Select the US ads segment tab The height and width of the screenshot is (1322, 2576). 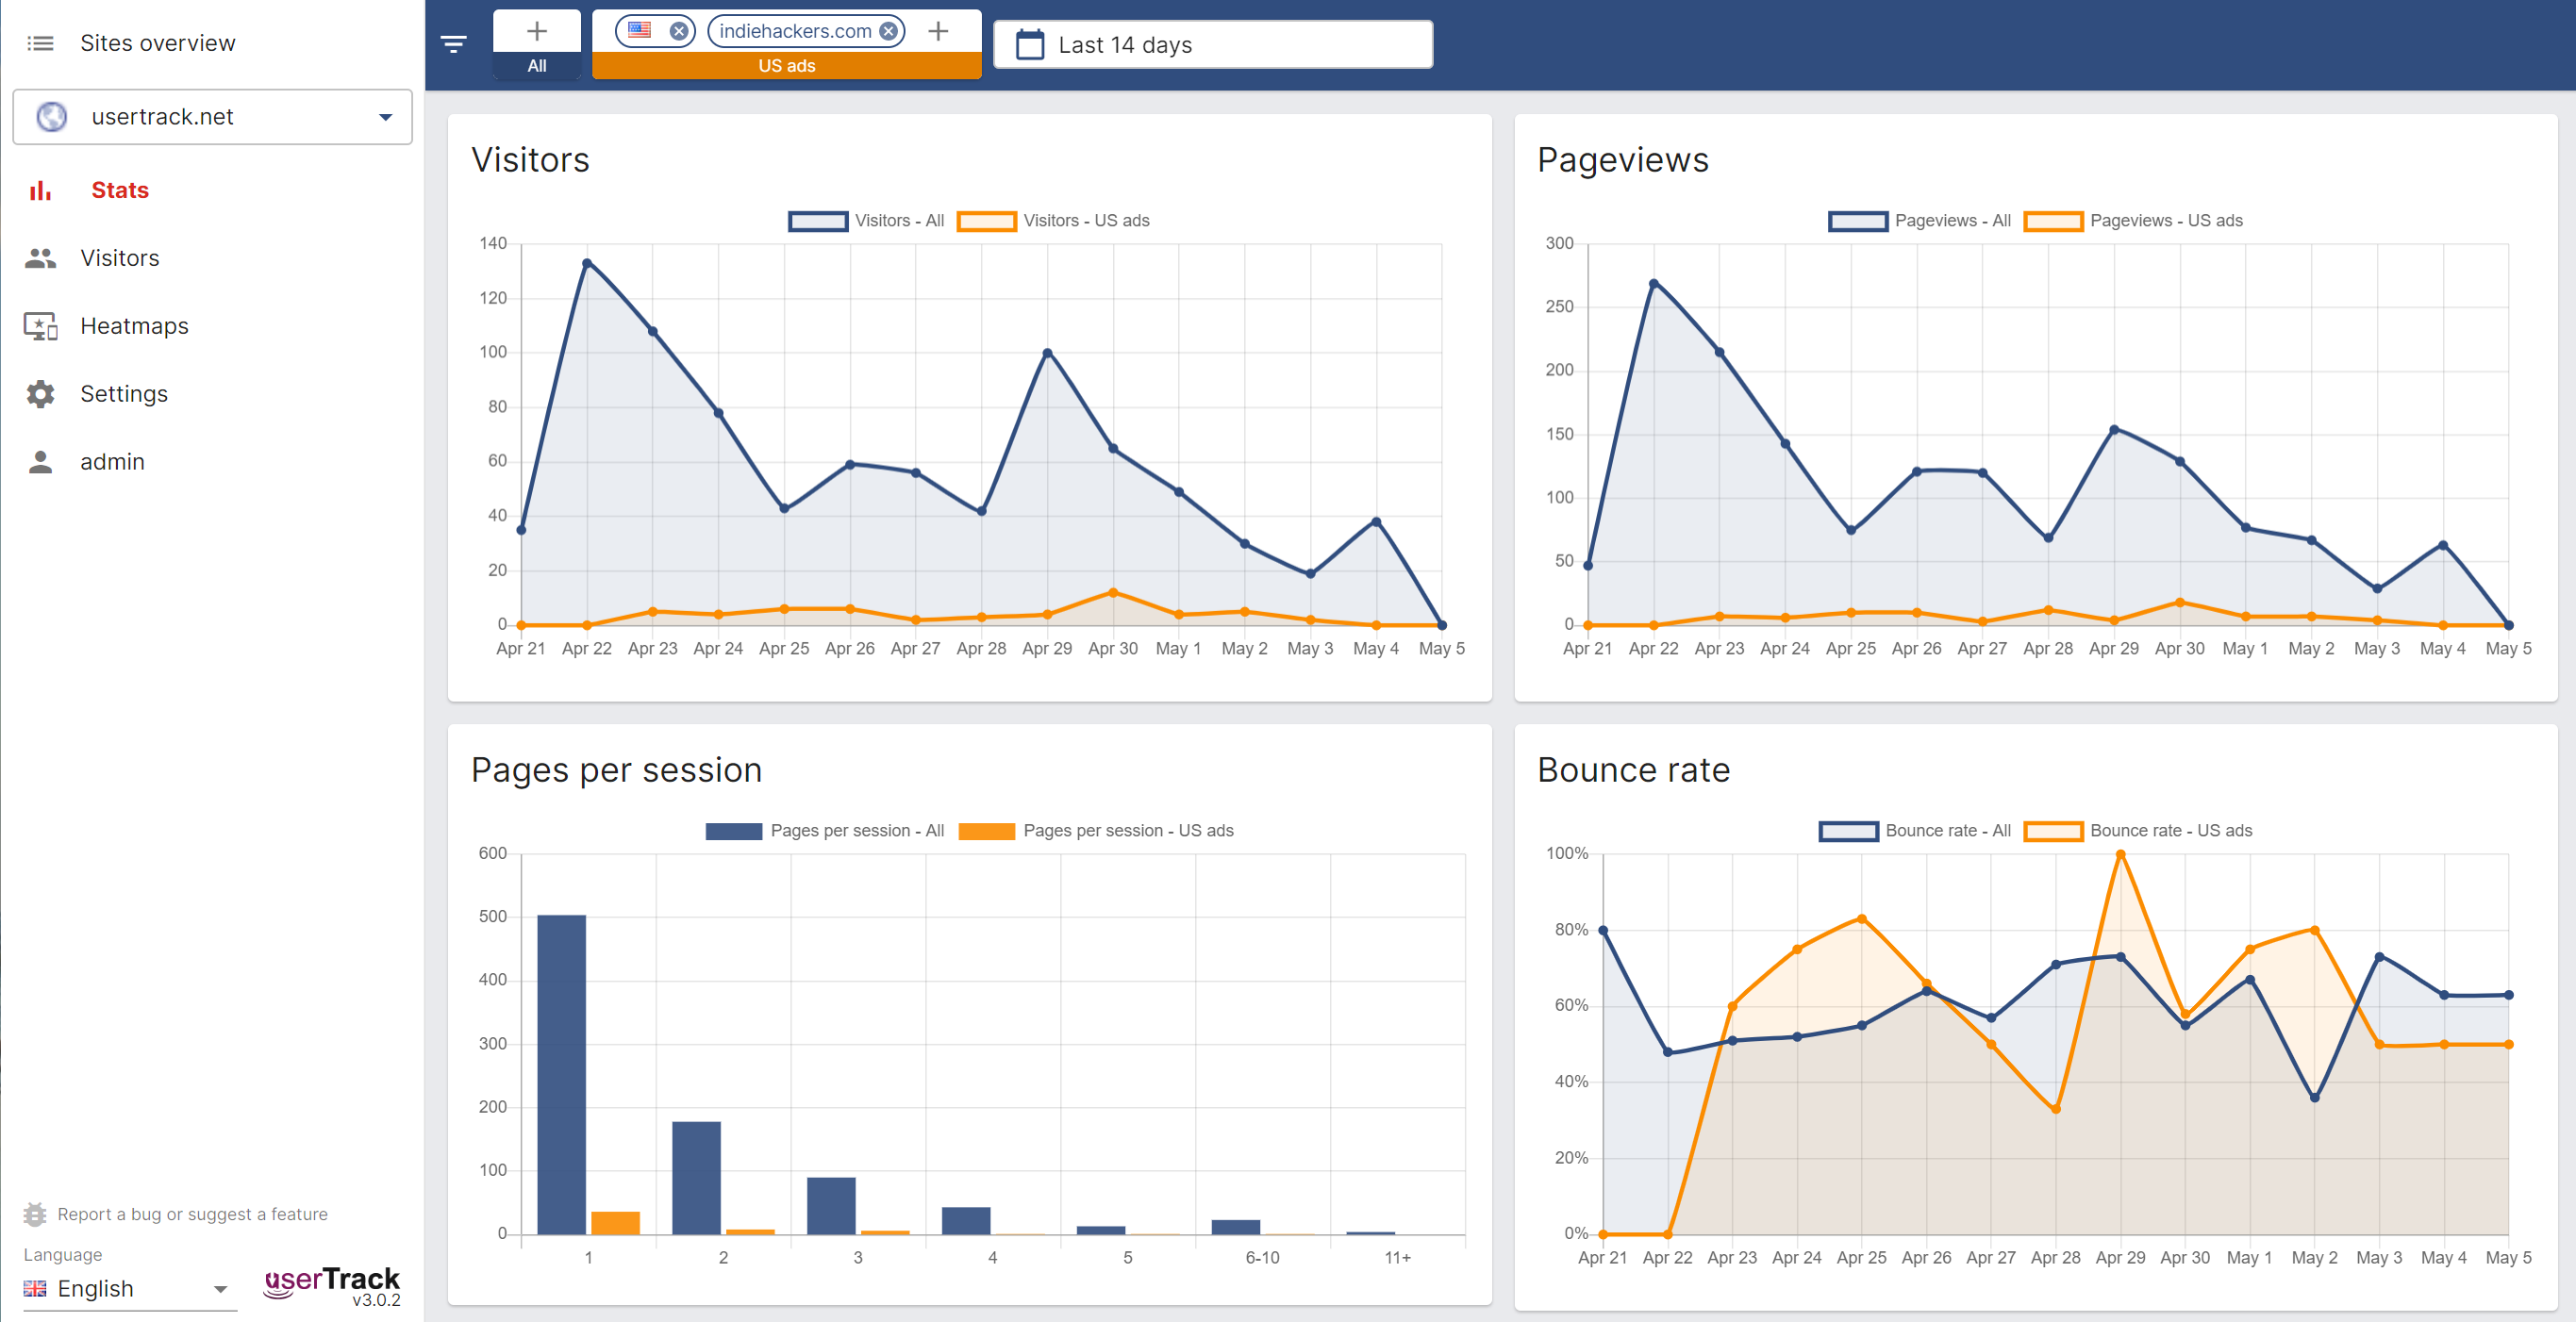tap(787, 66)
